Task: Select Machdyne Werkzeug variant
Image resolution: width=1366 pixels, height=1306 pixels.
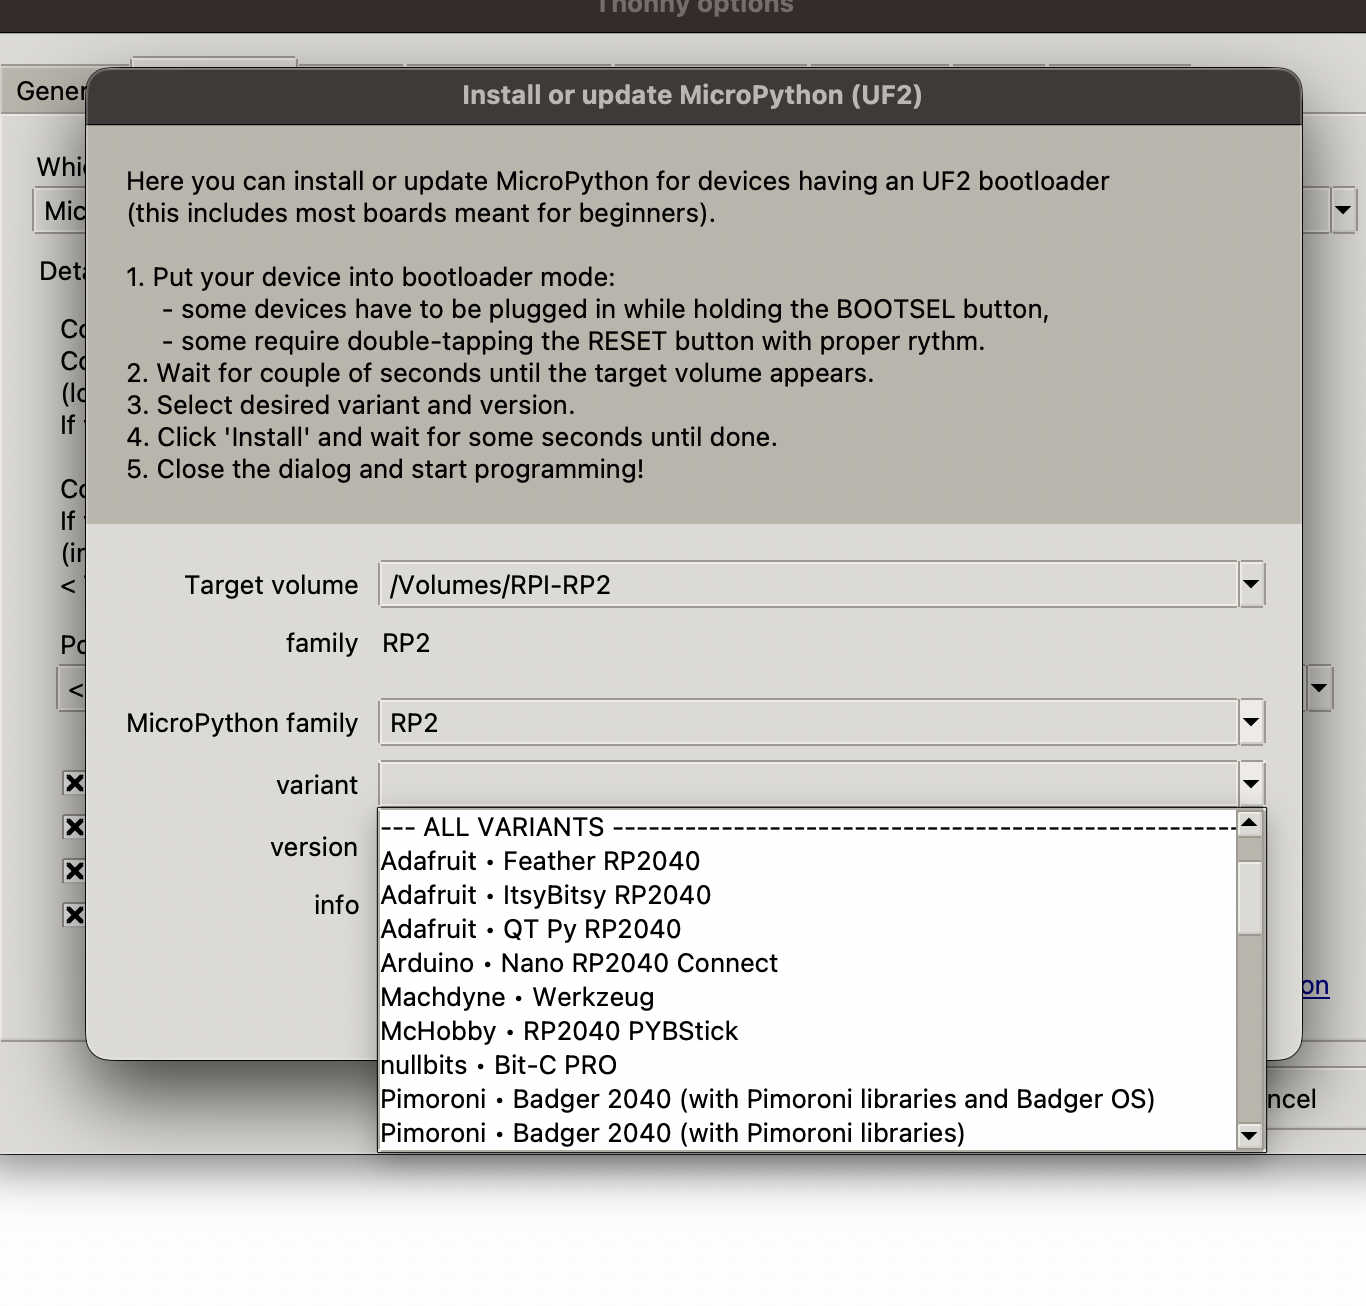Action: [808, 997]
